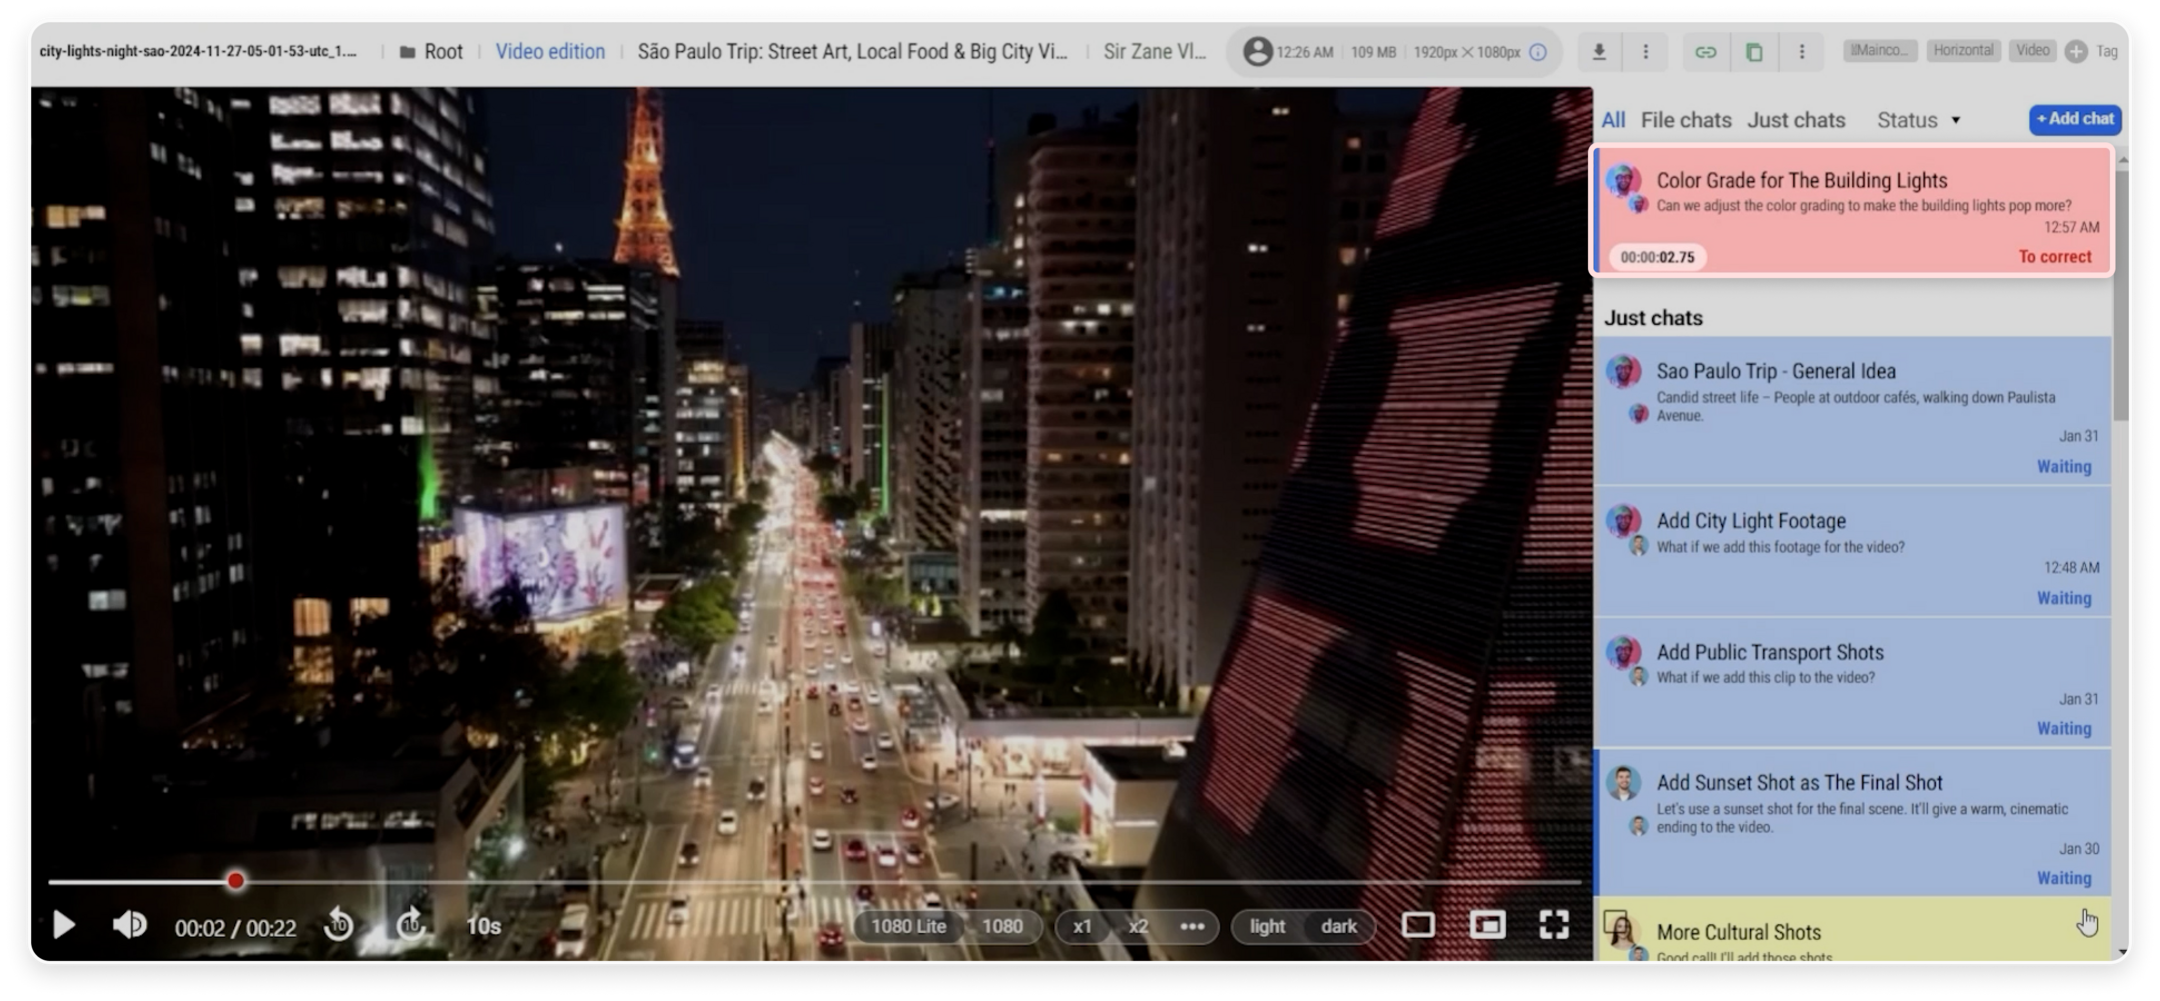Click the green copy/duplicate icon
Screen dimensions: 2160x1001
coord(1753,52)
